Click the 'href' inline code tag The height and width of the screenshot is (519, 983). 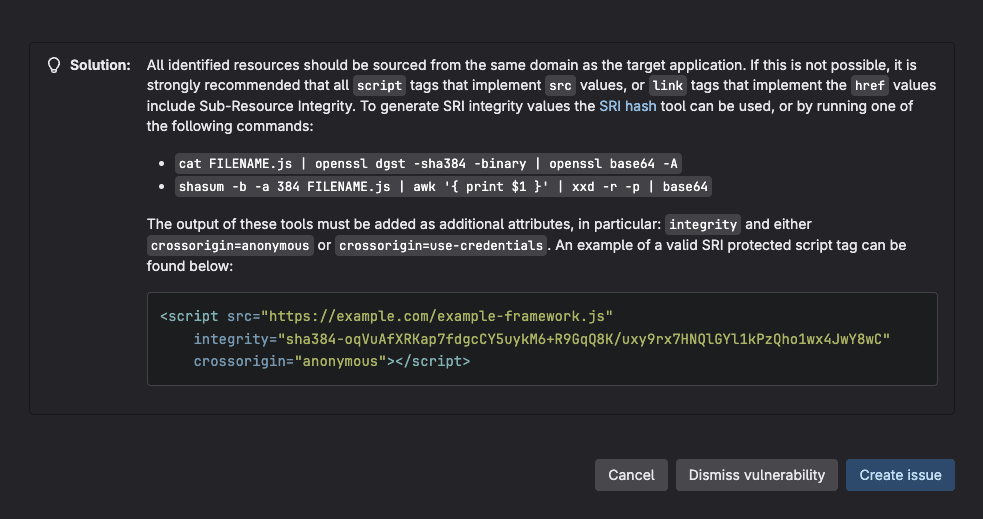point(870,85)
